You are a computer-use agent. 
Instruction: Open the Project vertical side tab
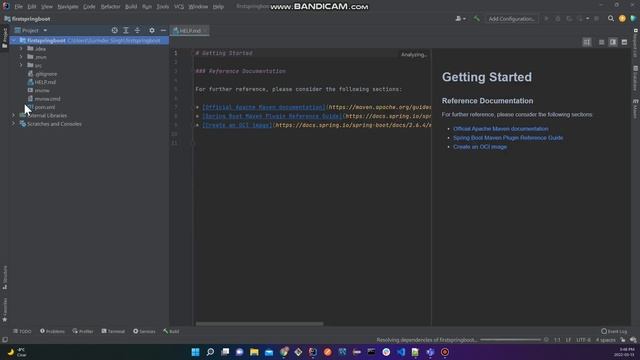click(4, 38)
